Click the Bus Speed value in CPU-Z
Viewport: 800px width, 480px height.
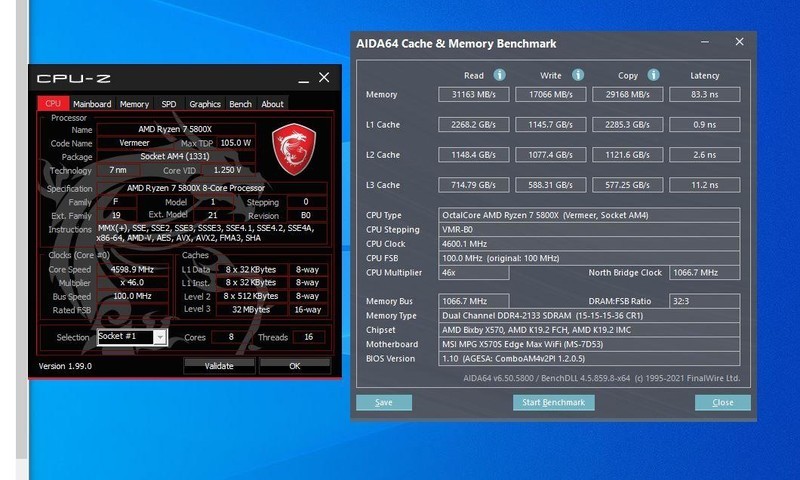point(132,296)
